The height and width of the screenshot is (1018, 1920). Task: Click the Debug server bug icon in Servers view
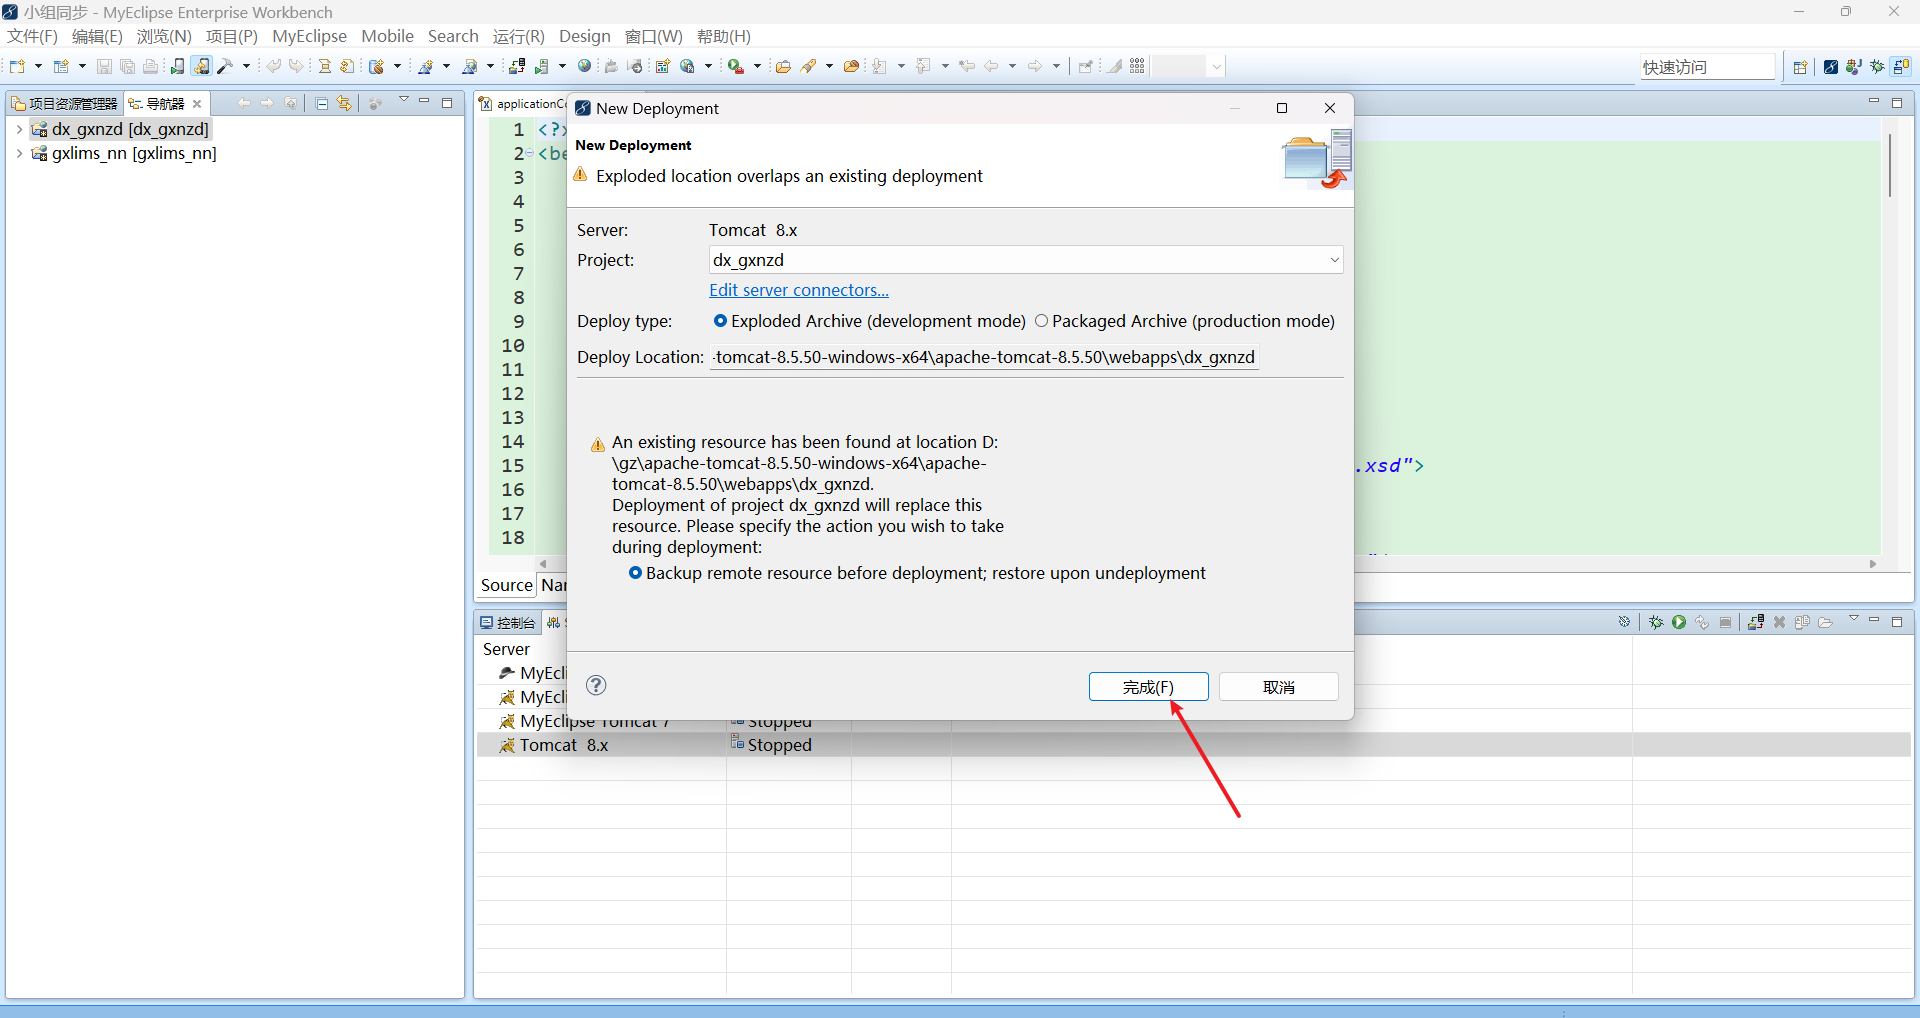pyautogui.click(x=1656, y=622)
